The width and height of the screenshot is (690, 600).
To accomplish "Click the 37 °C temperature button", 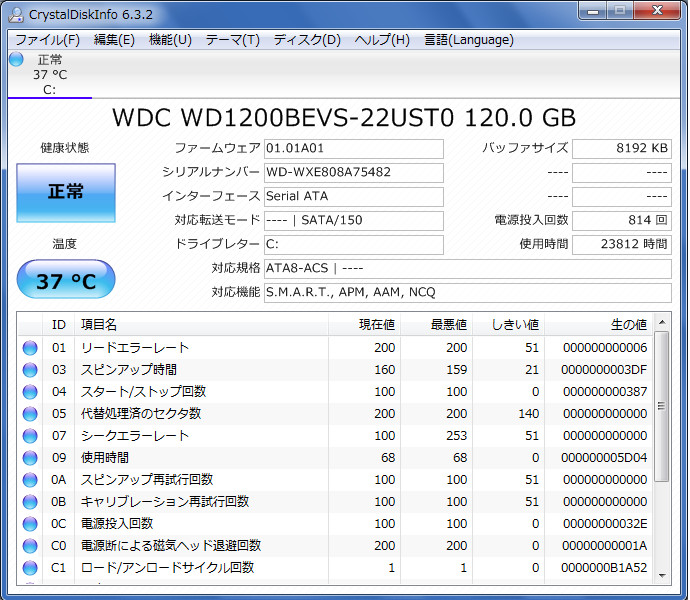I will point(66,279).
